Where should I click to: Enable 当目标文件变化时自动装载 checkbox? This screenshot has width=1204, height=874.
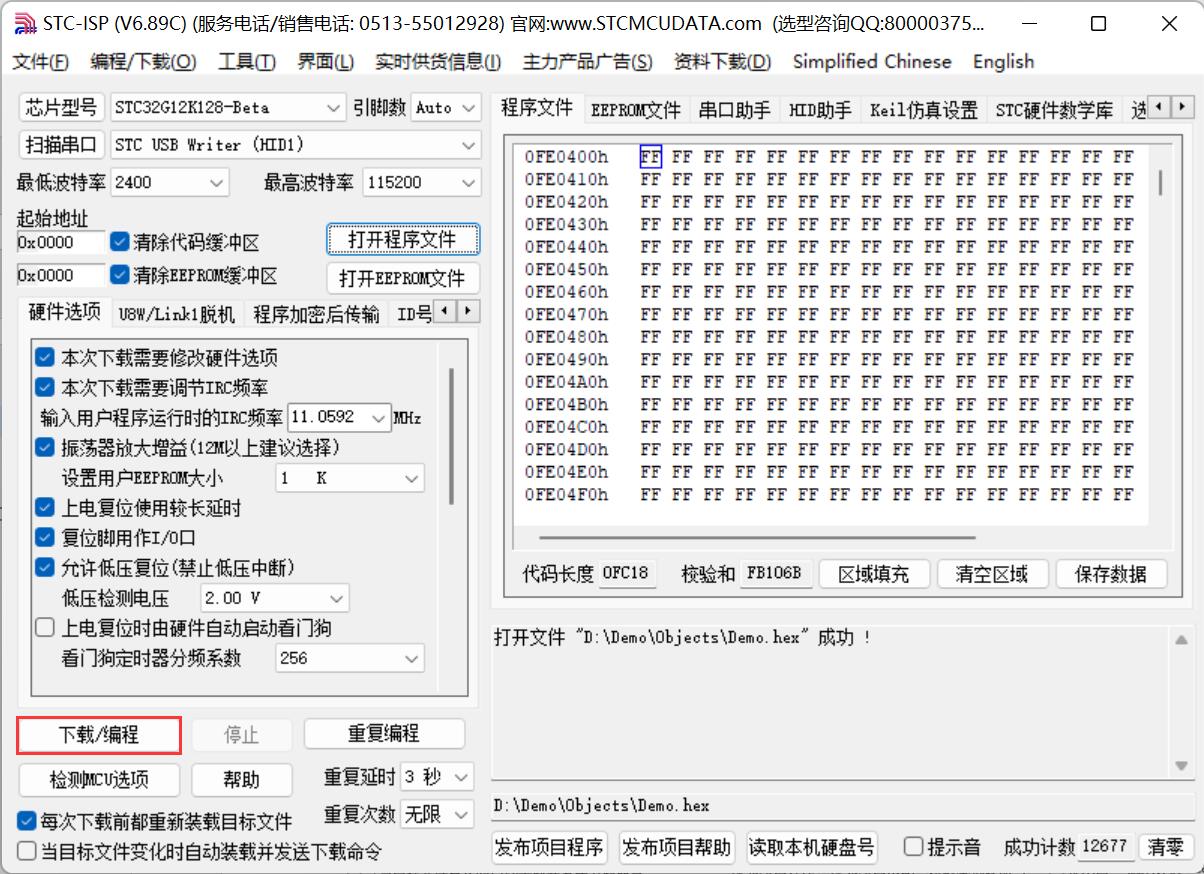point(27,851)
